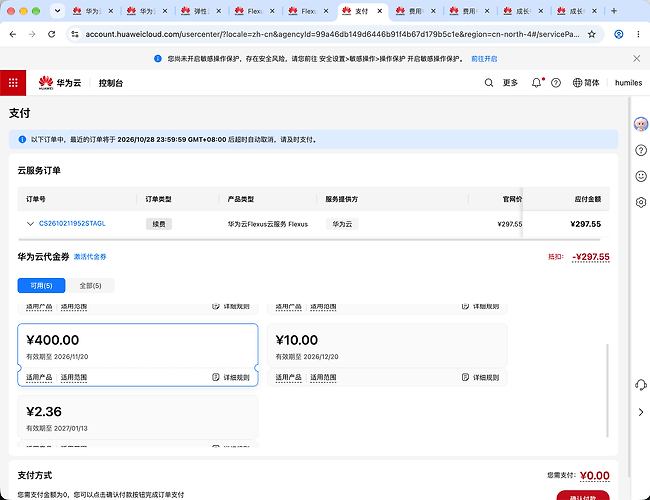650x500 pixels.
Task: Select the ¥10.00 voucher card
Action: [x=387, y=355]
